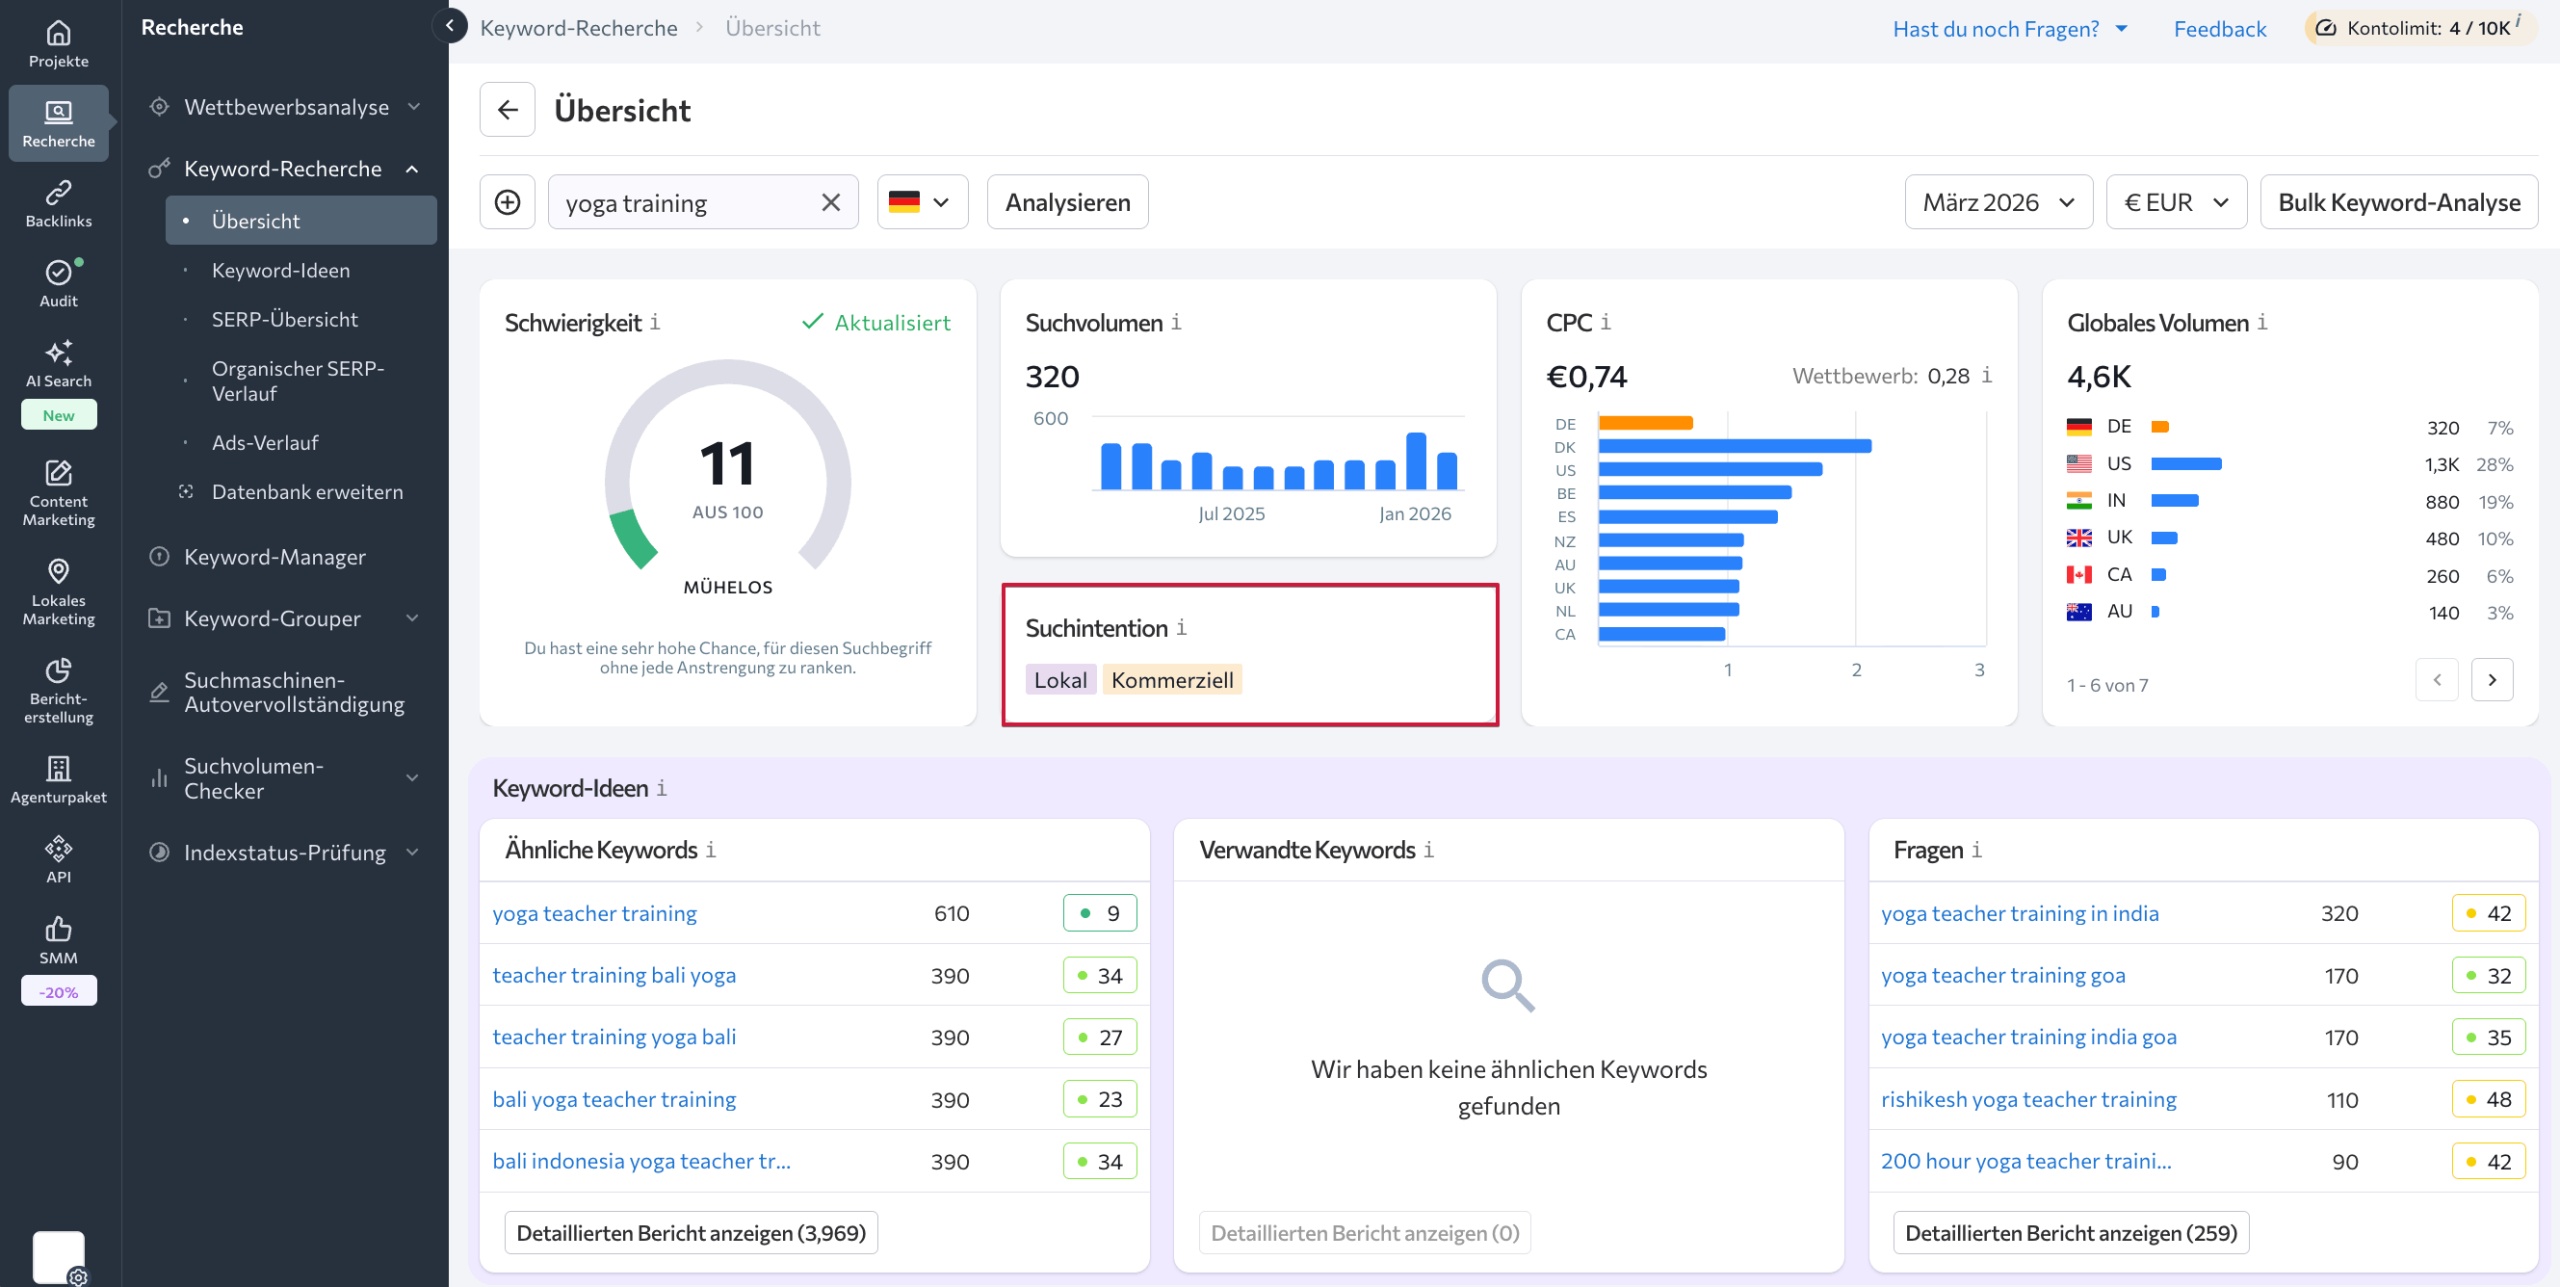The height and width of the screenshot is (1287, 2560).
Task: Switch to Keyword-Ideen in the sidebar
Action: 280,269
